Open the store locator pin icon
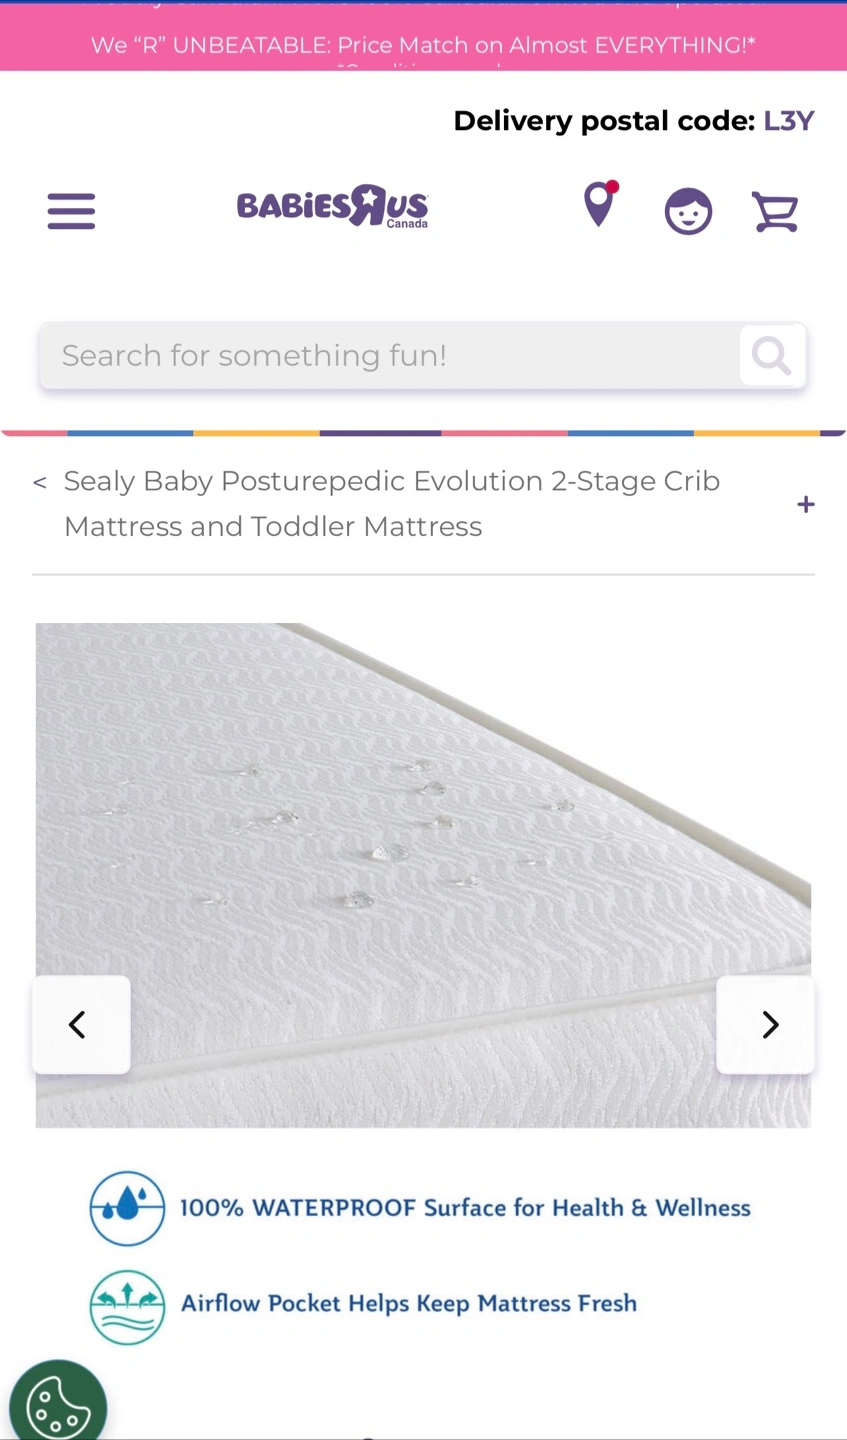The width and height of the screenshot is (847, 1440). coord(600,204)
